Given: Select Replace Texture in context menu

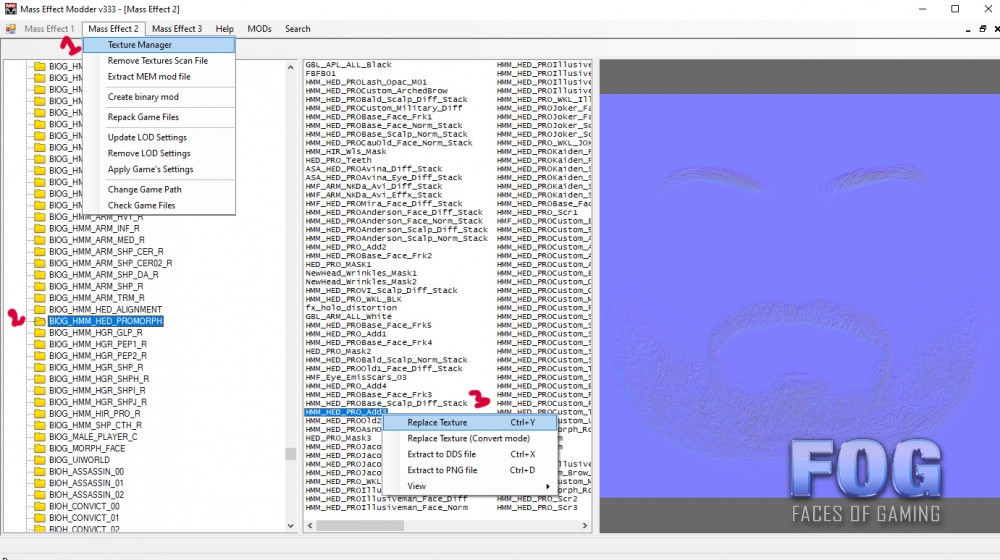Looking at the screenshot, I should click(437, 422).
